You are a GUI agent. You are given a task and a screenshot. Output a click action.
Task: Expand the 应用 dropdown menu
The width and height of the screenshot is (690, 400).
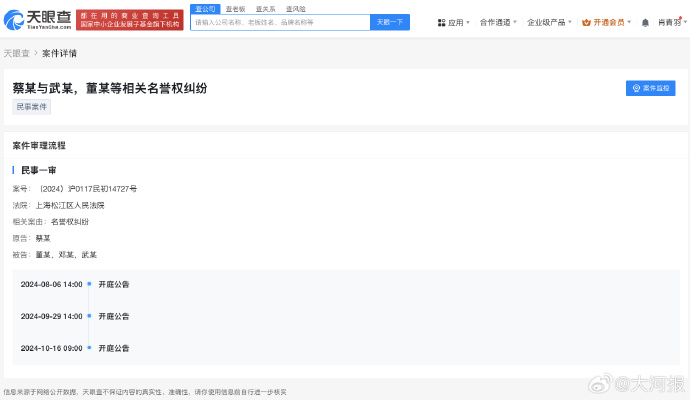pyautogui.click(x=468, y=22)
